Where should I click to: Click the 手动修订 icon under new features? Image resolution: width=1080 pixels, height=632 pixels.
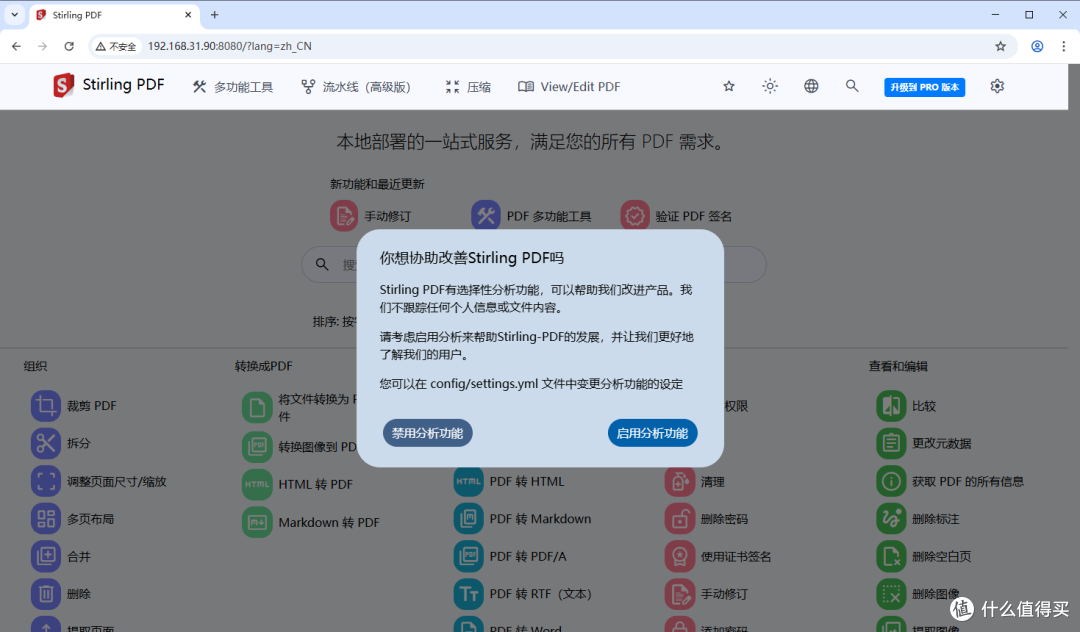click(344, 215)
